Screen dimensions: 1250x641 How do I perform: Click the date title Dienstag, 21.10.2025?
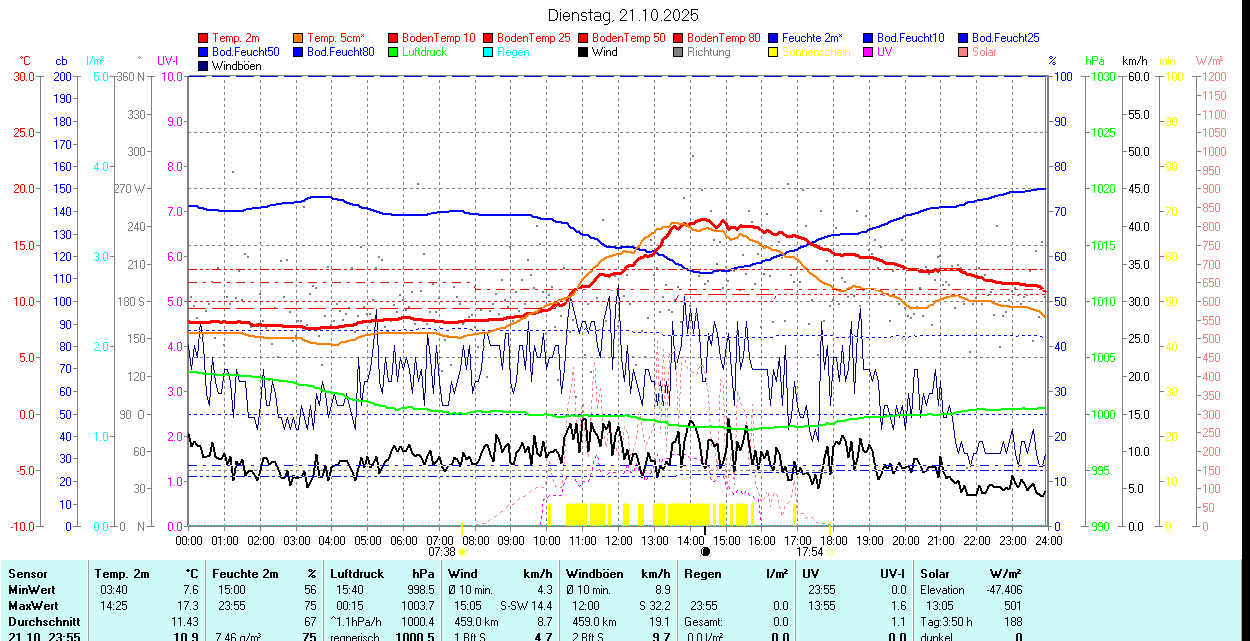[x=624, y=15]
